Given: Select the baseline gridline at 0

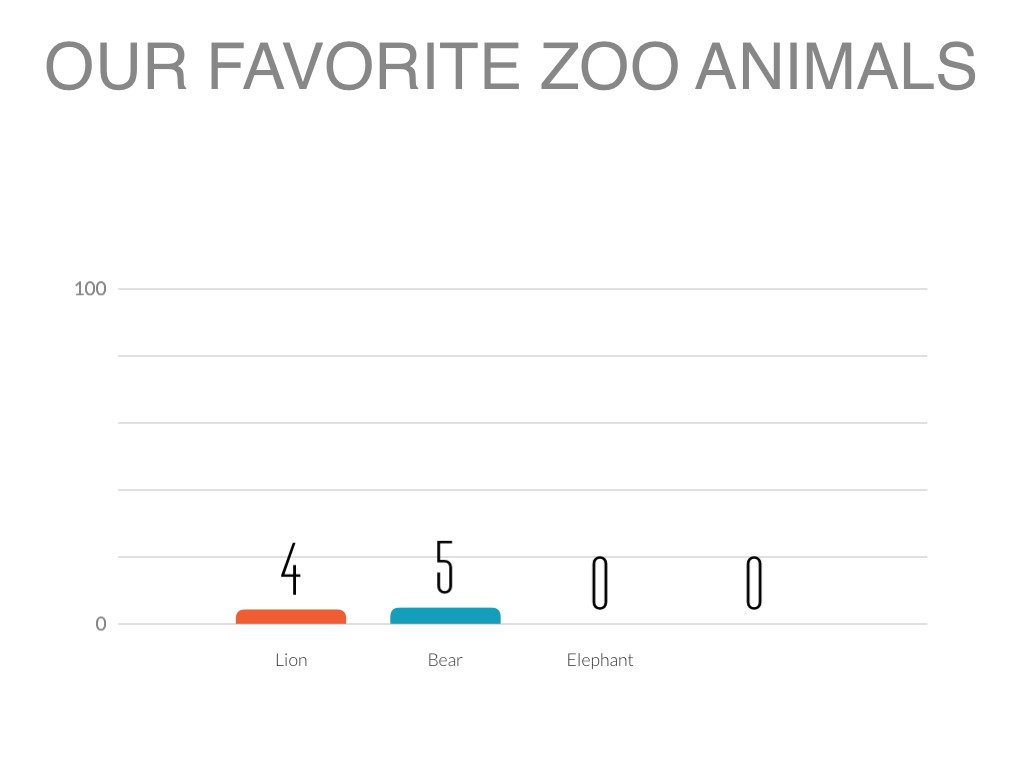Looking at the screenshot, I should tap(850, 624).
